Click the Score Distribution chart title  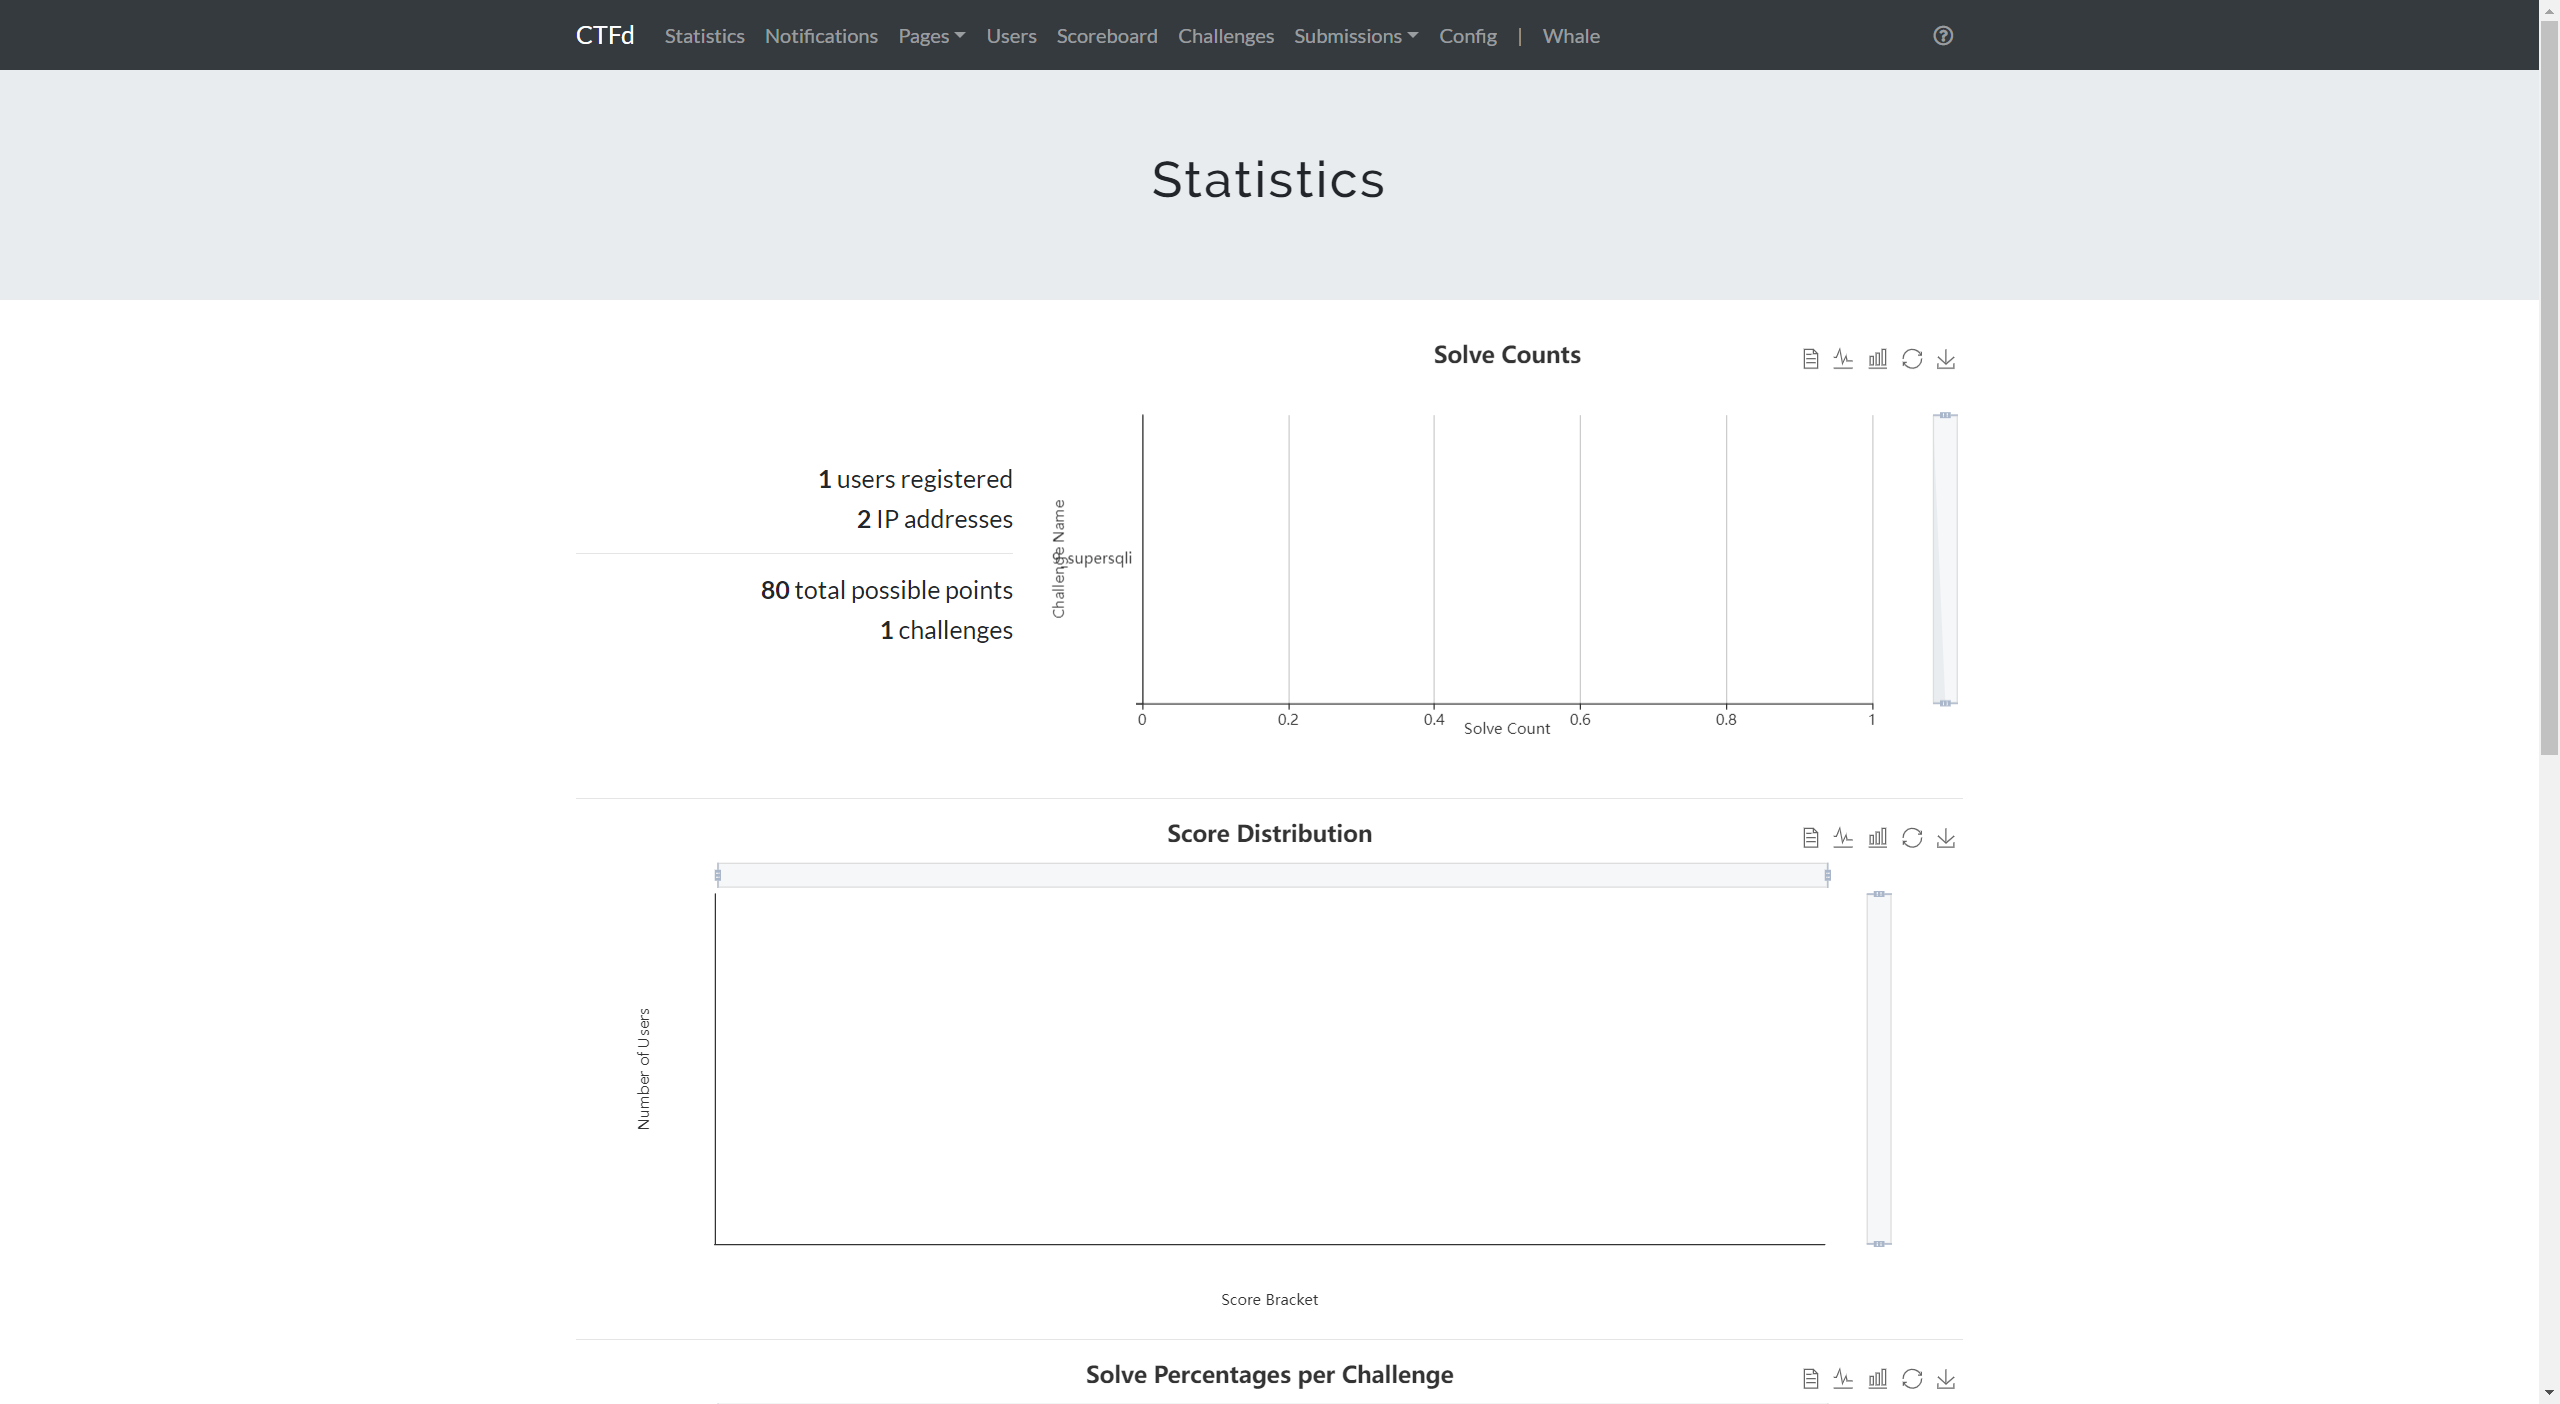coord(1269,834)
